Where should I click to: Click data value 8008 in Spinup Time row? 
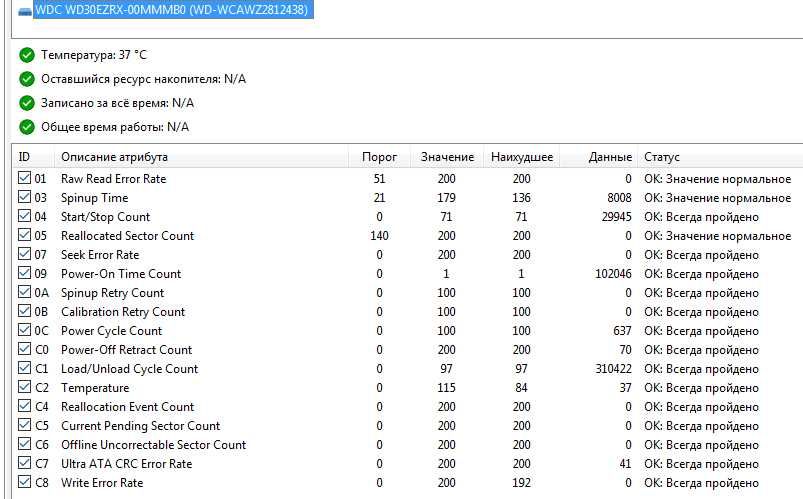coord(619,198)
